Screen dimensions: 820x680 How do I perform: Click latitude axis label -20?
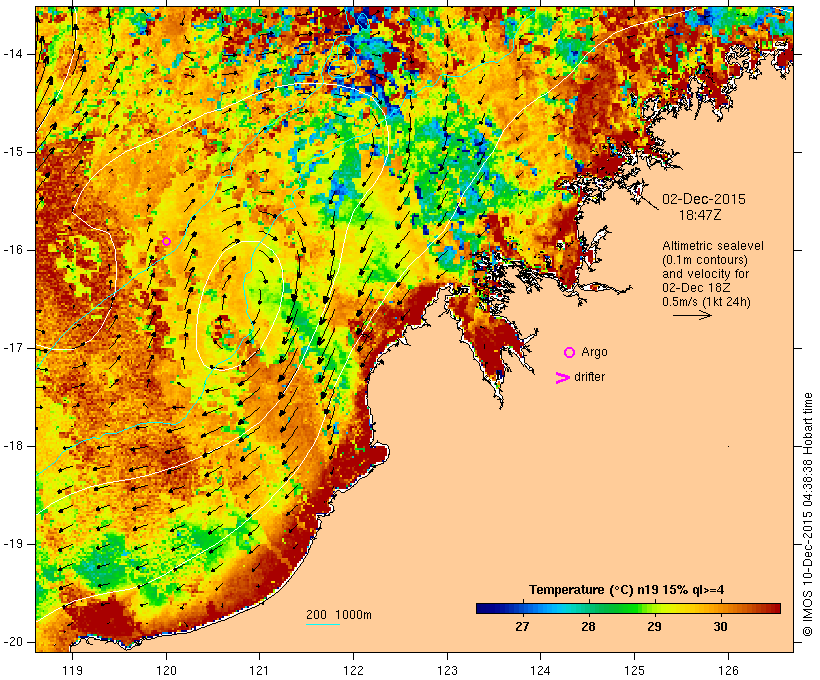tap(12, 642)
